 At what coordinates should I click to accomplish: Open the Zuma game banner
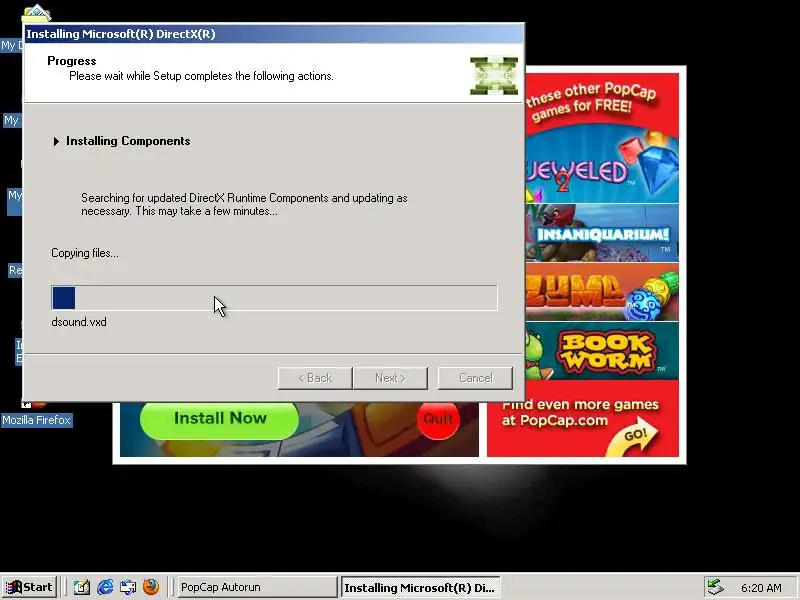tap(602, 292)
